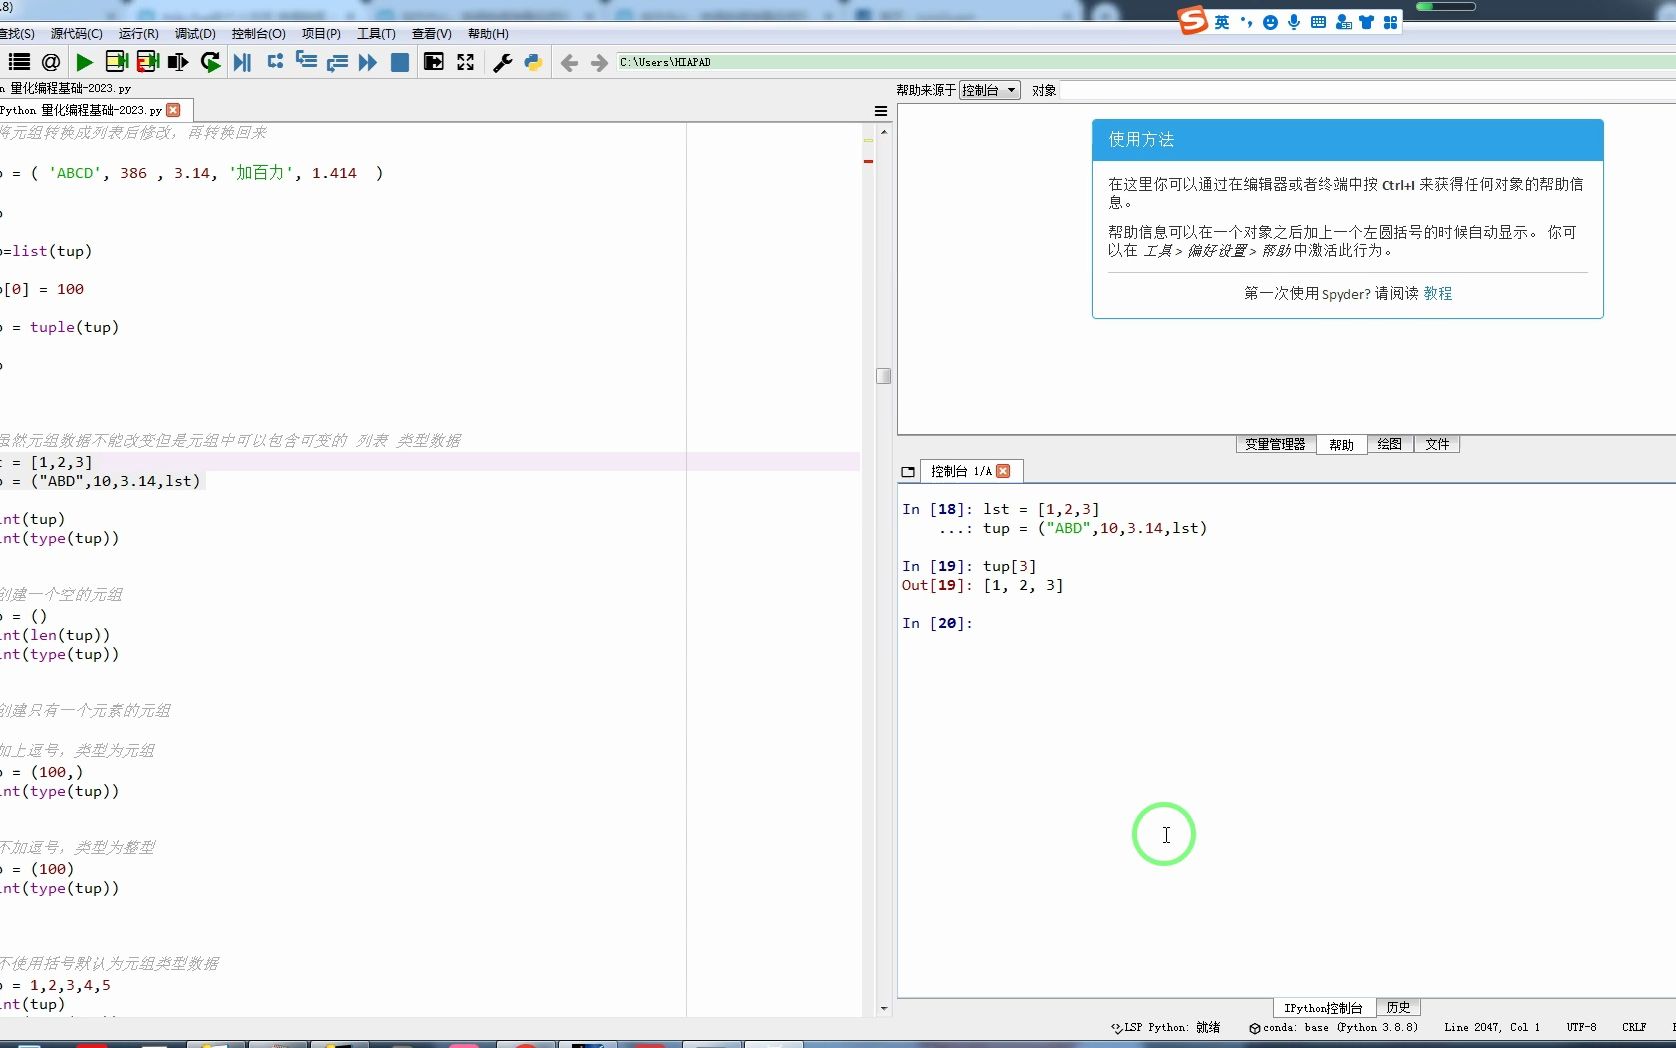Click editor scrollbar down arrow
This screenshot has height=1048, width=1676.
(883, 1009)
